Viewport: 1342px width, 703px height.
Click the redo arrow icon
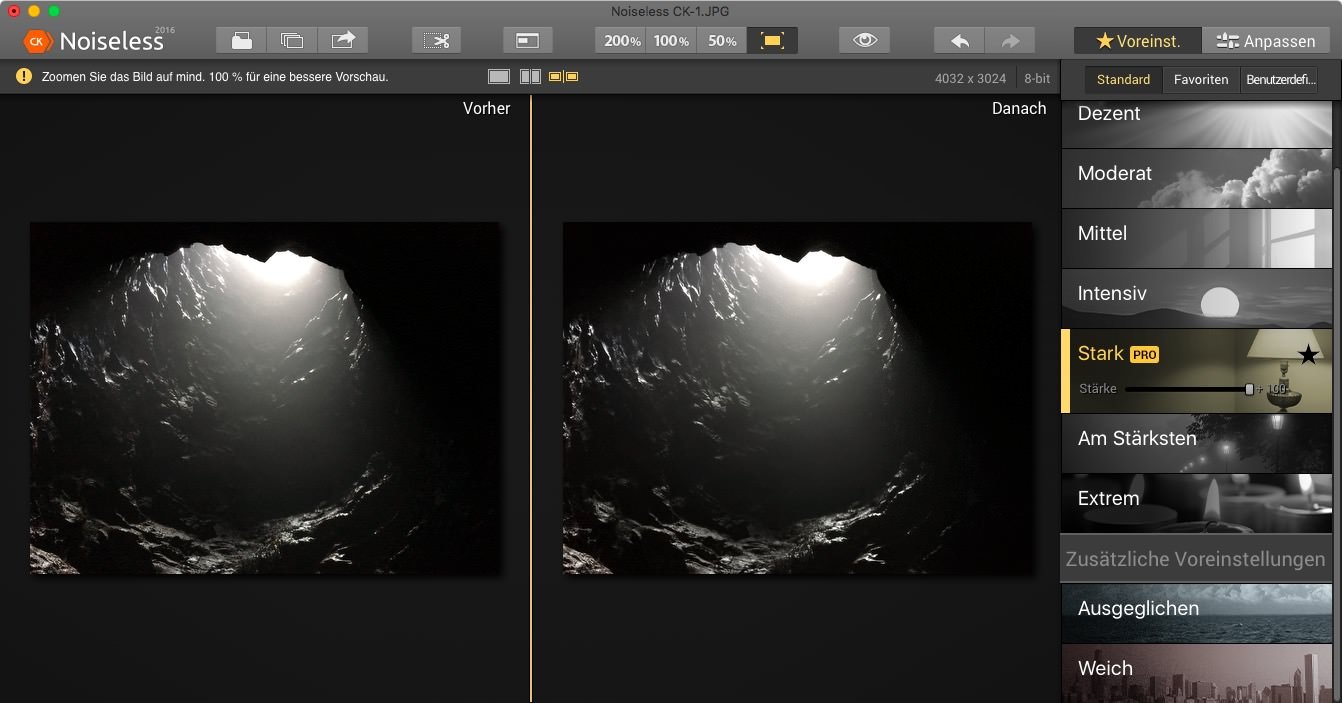tap(1010, 41)
